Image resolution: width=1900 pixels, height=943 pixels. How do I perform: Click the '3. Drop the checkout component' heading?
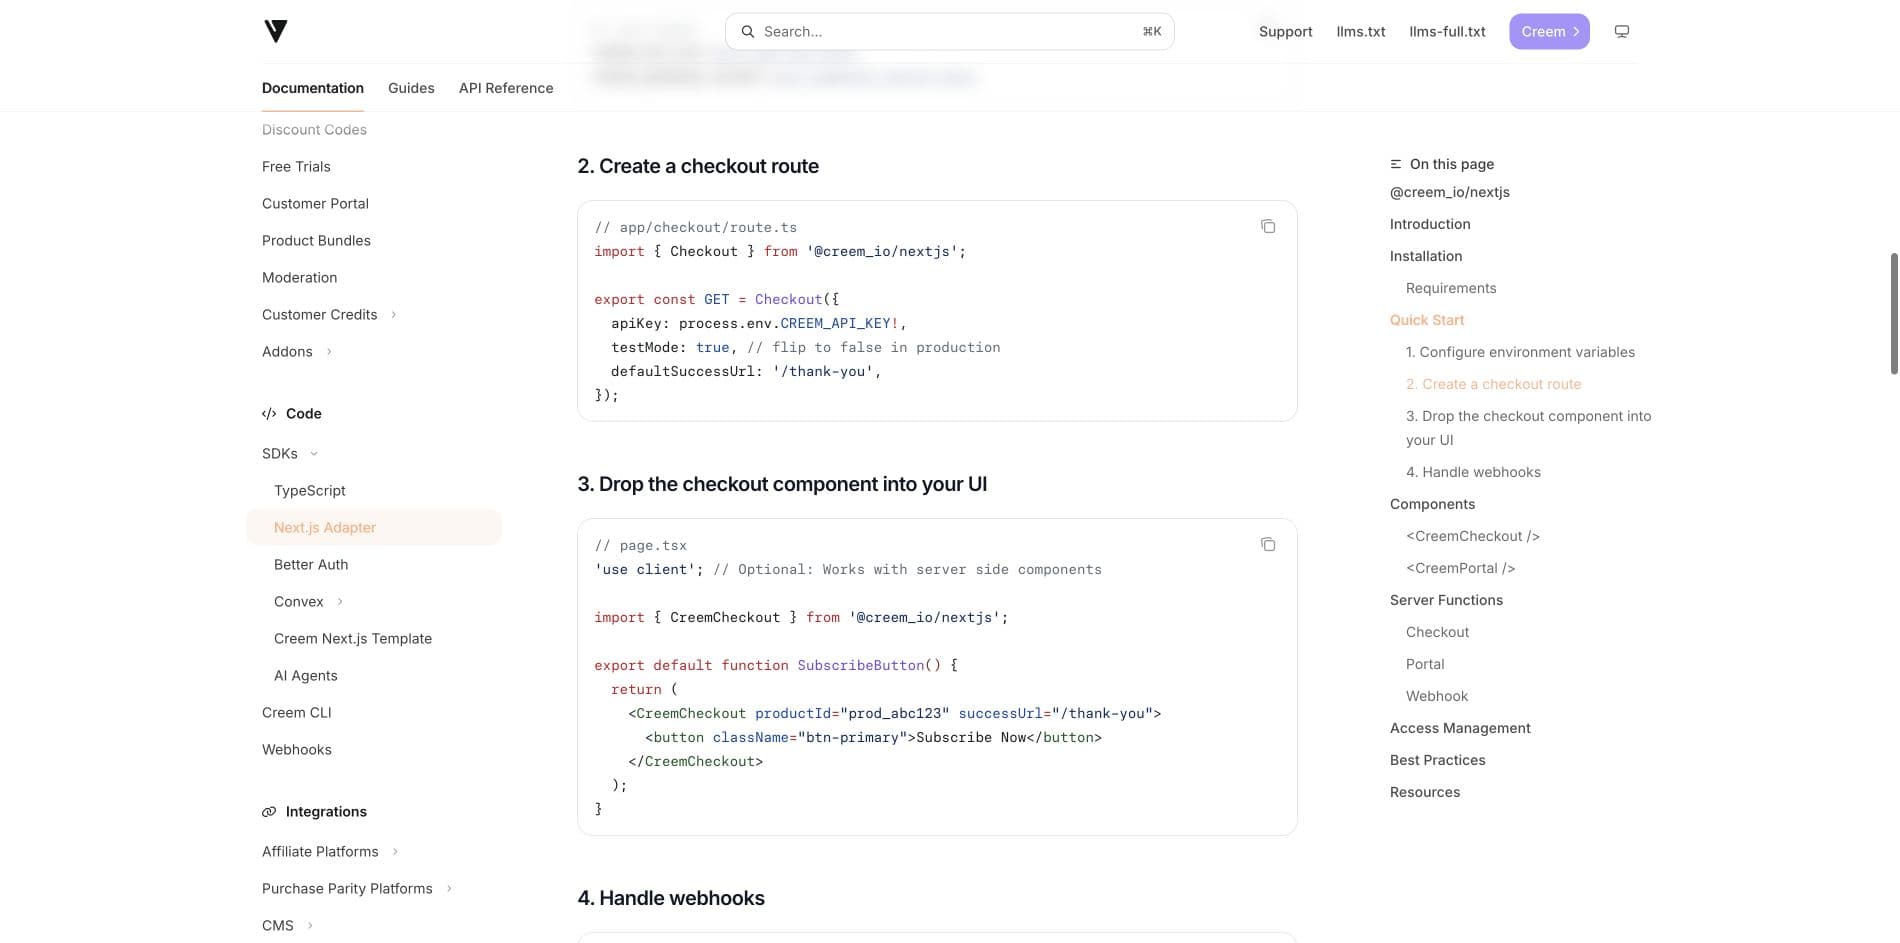(x=782, y=484)
